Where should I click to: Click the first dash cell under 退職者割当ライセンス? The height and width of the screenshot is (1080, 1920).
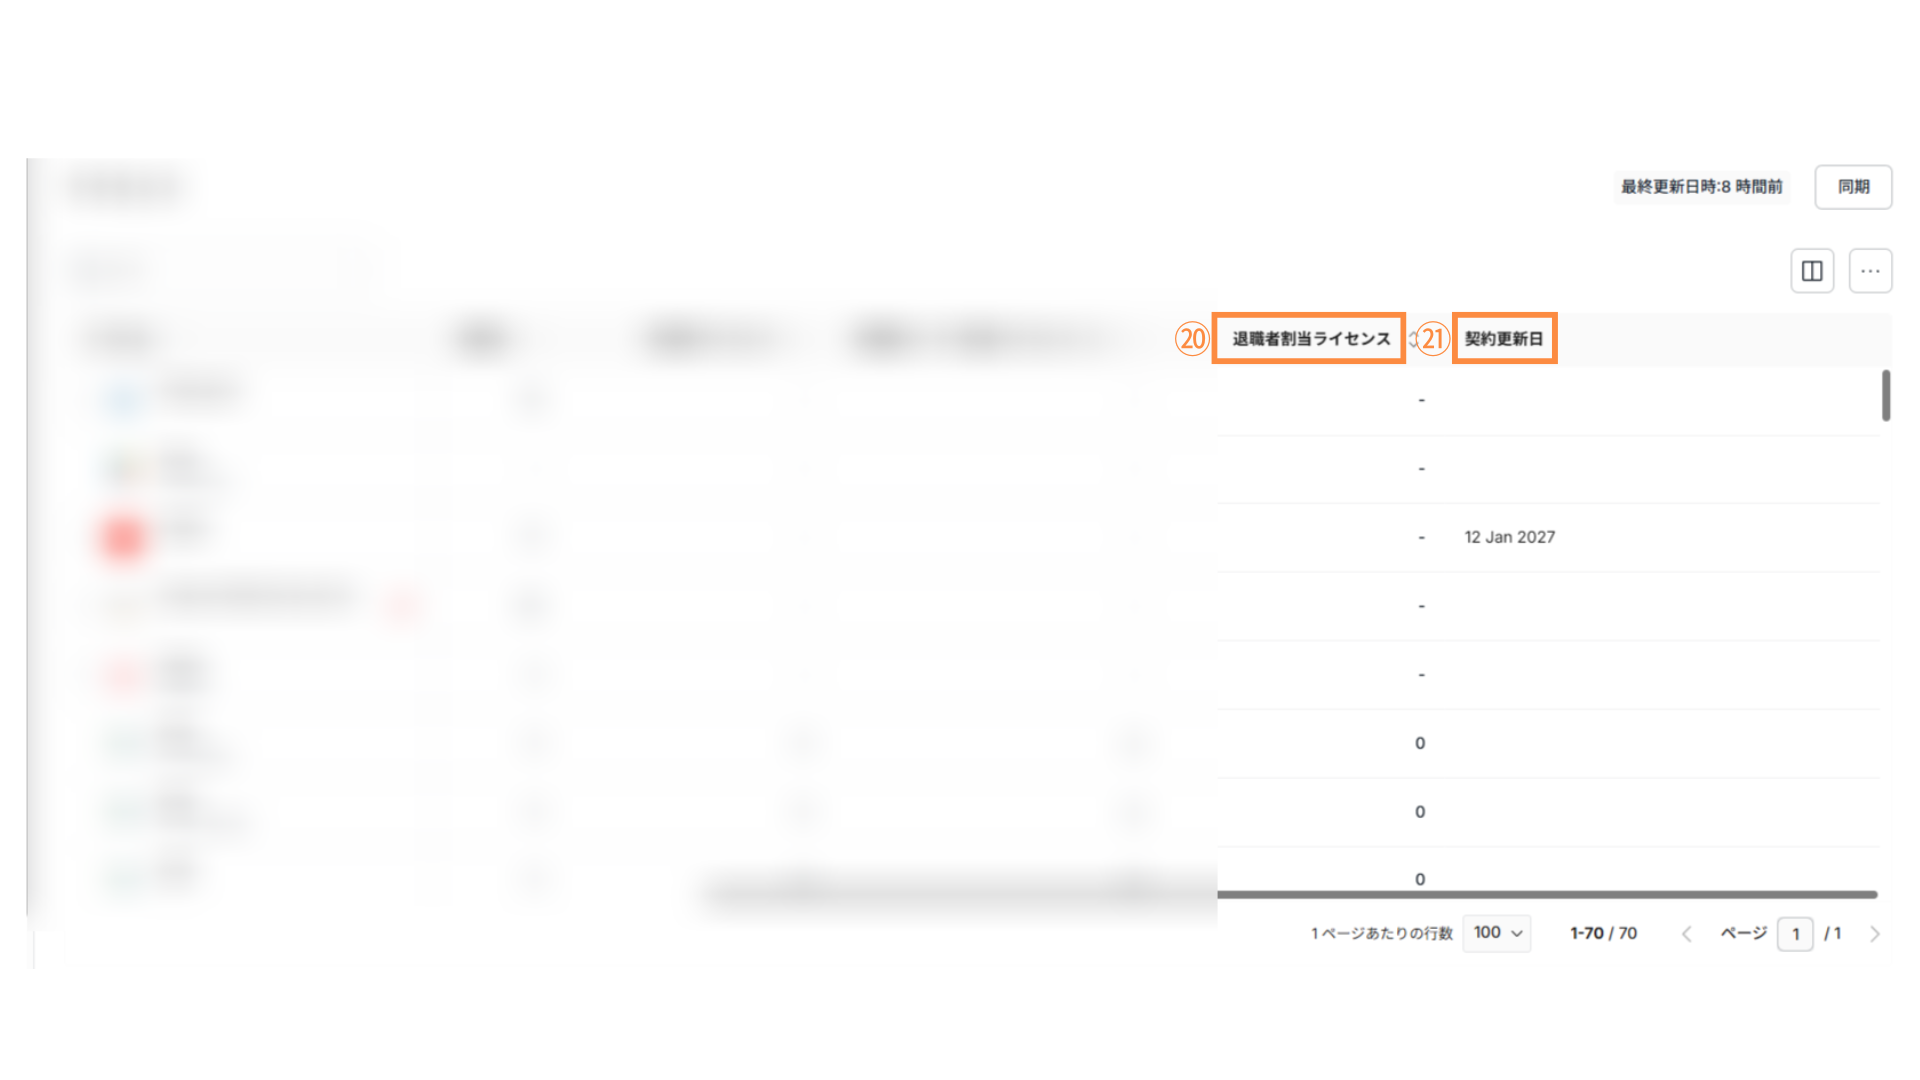[1421, 400]
